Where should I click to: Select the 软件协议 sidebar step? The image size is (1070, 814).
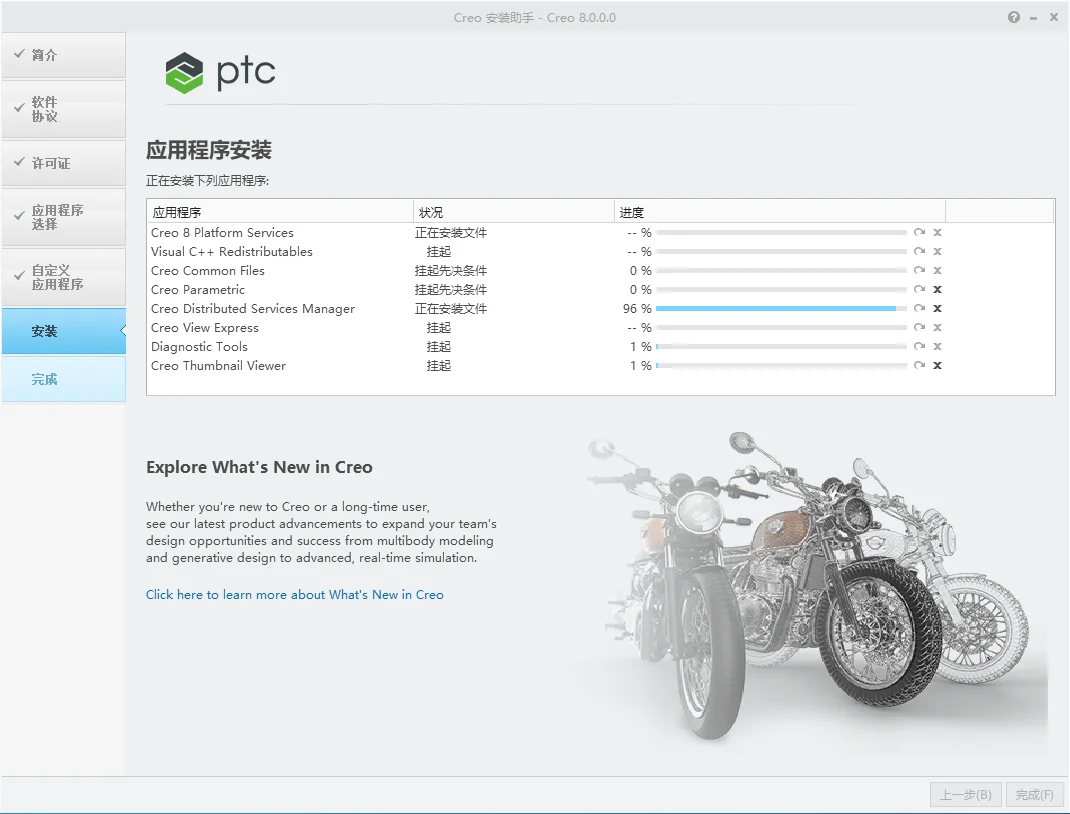[63, 109]
